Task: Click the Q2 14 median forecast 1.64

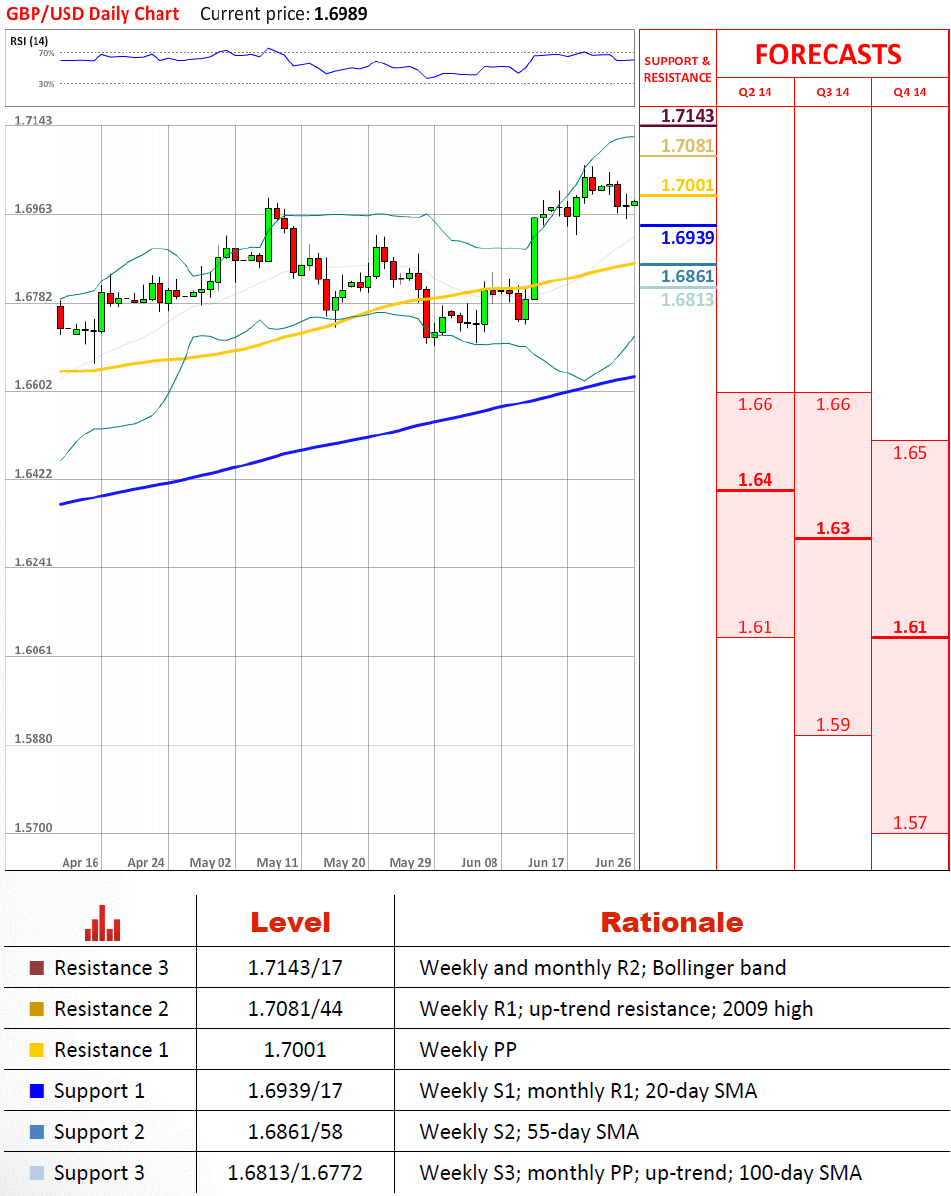Action: coord(755,480)
